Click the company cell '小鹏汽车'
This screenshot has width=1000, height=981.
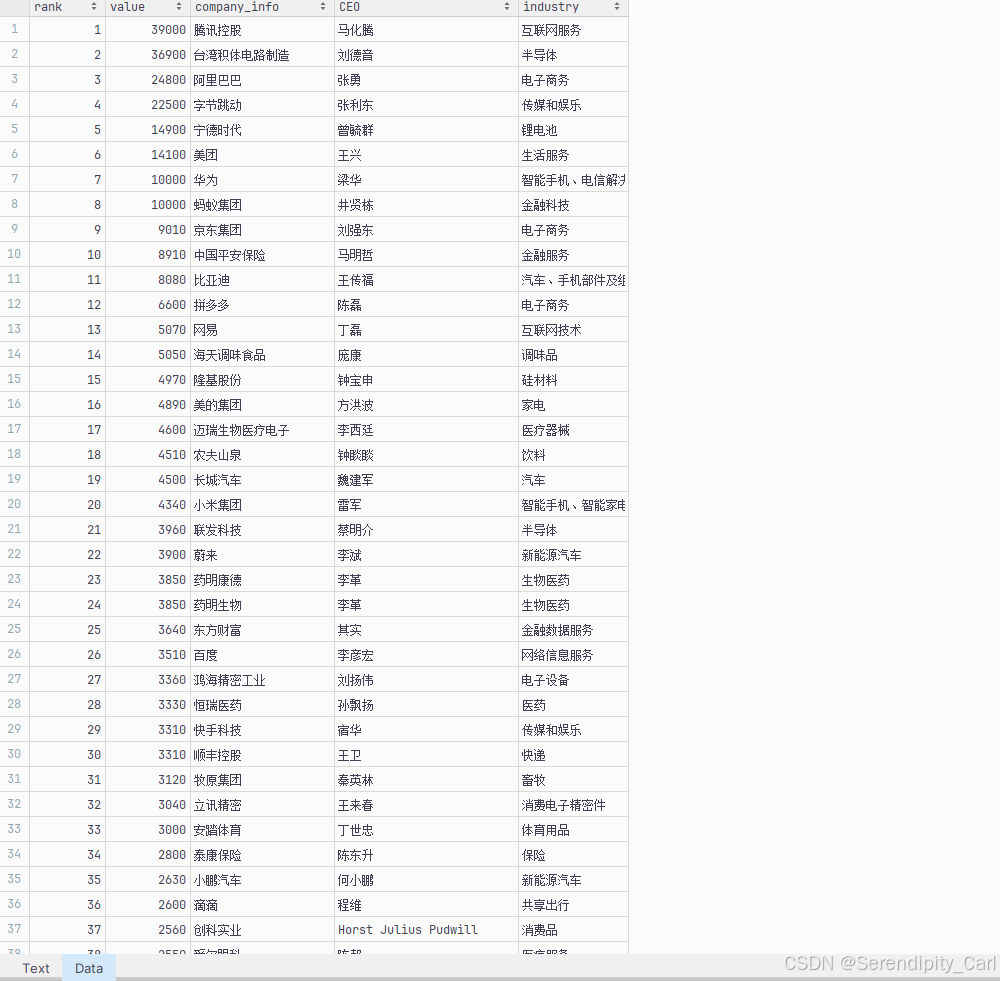(x=262, y=880)
